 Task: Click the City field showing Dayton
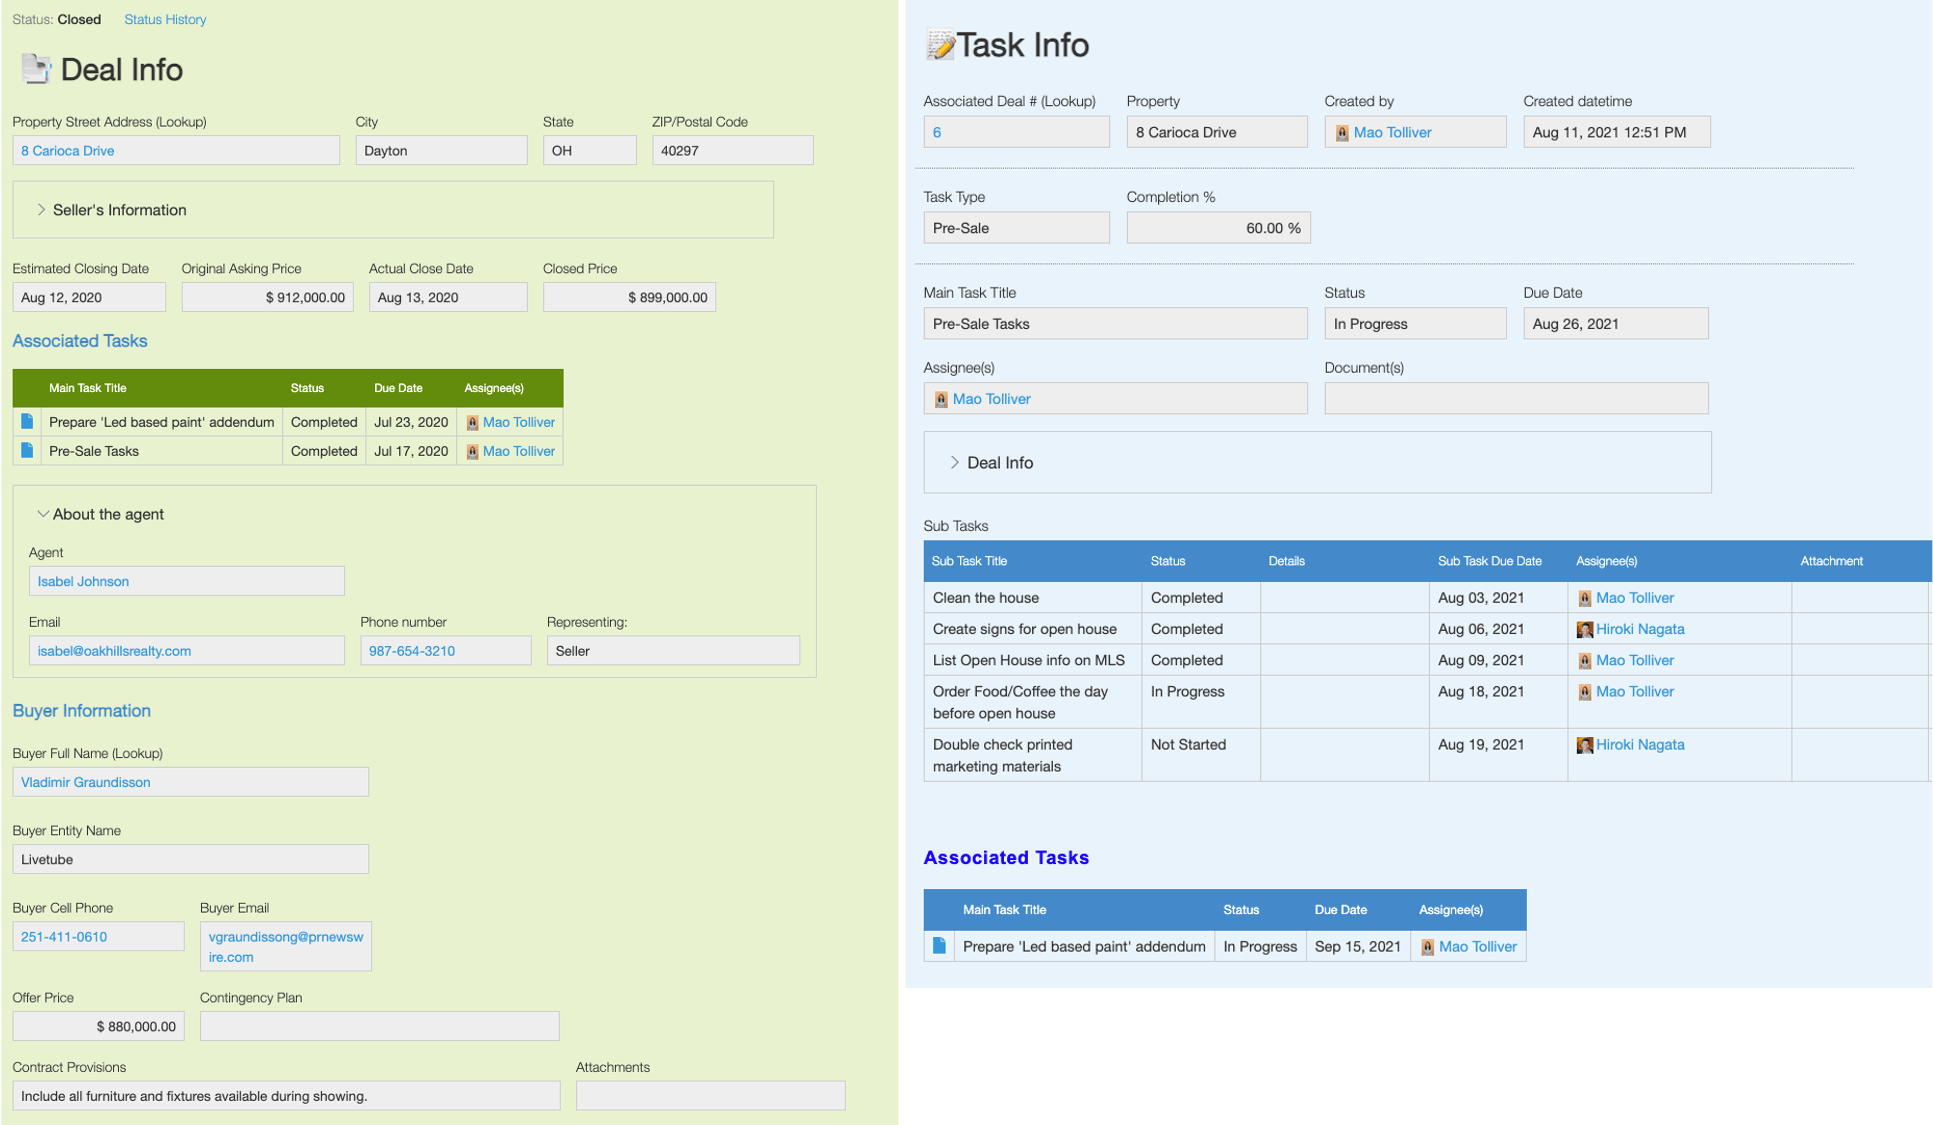coord(441,150)
